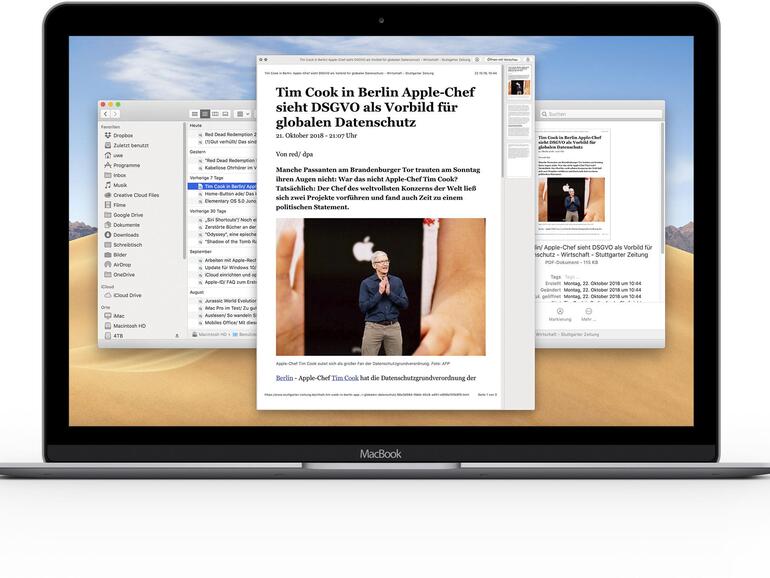The width and height of the screenshot is (770, 578).
Task: Eject the 4TB volume
Action: pyautogui.click(x=177, y=335)
